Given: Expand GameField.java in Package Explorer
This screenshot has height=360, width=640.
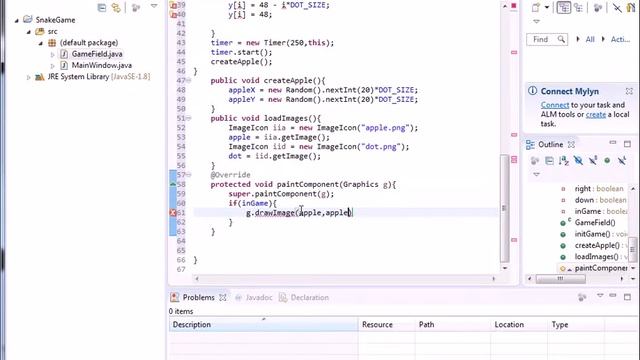Looking at the screenshot, I should click(52, 54).
